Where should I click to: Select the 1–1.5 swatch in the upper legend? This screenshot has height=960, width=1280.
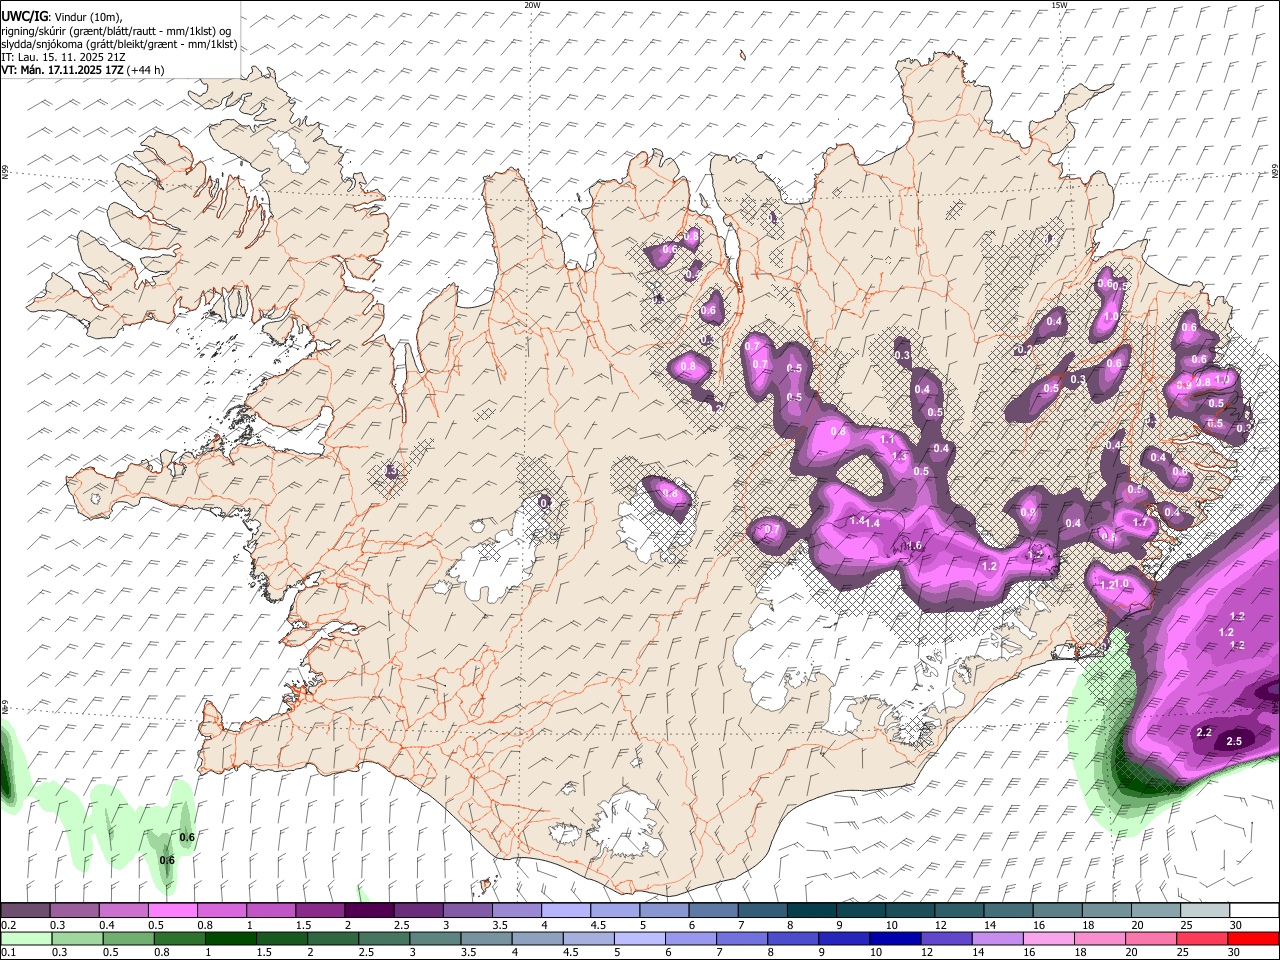click(270, 911)
